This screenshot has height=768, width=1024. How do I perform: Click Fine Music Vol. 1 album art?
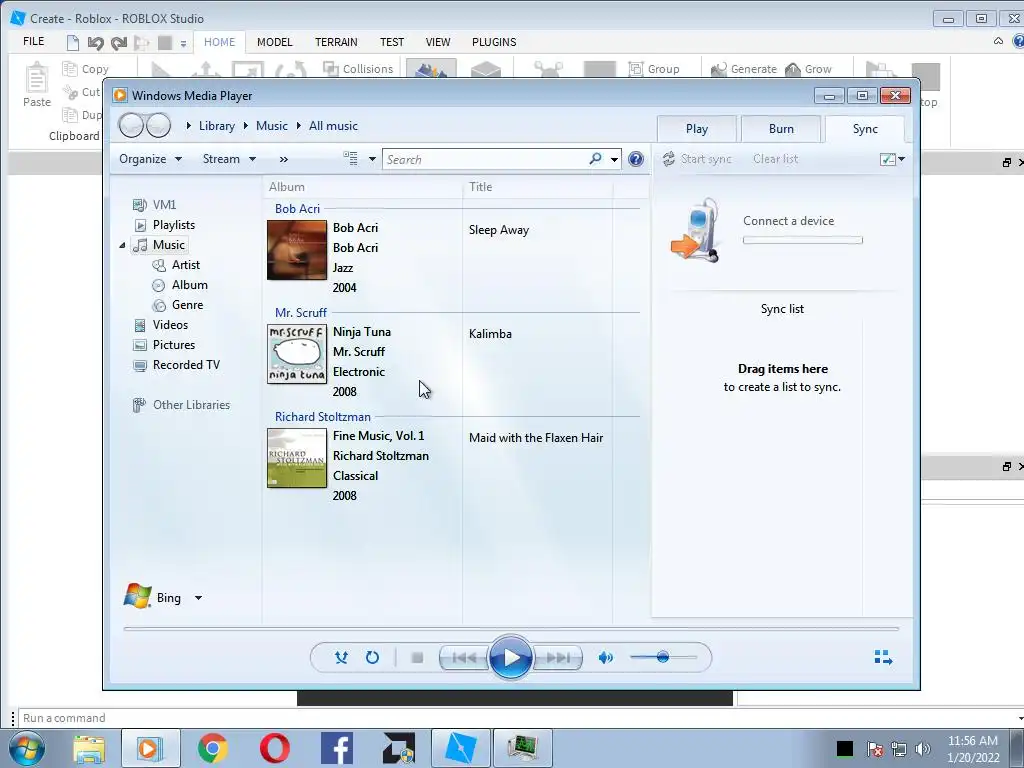coord(297,458)
